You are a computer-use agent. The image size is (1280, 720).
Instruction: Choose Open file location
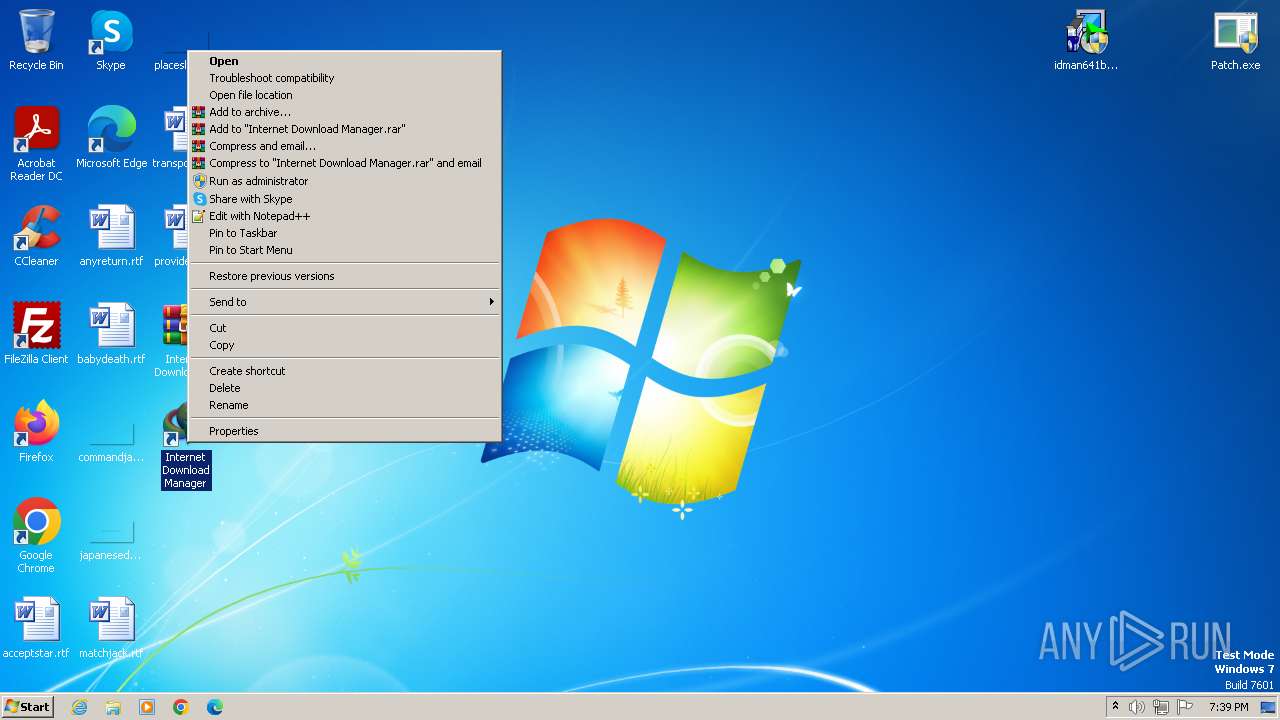pos(344,95)
